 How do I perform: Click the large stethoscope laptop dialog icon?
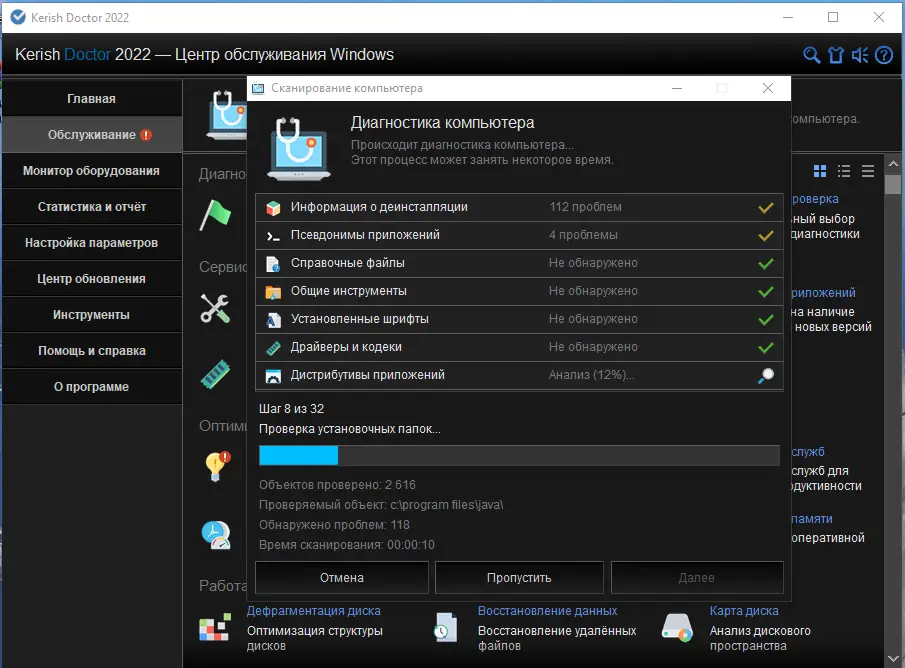[x=298, y=148]
